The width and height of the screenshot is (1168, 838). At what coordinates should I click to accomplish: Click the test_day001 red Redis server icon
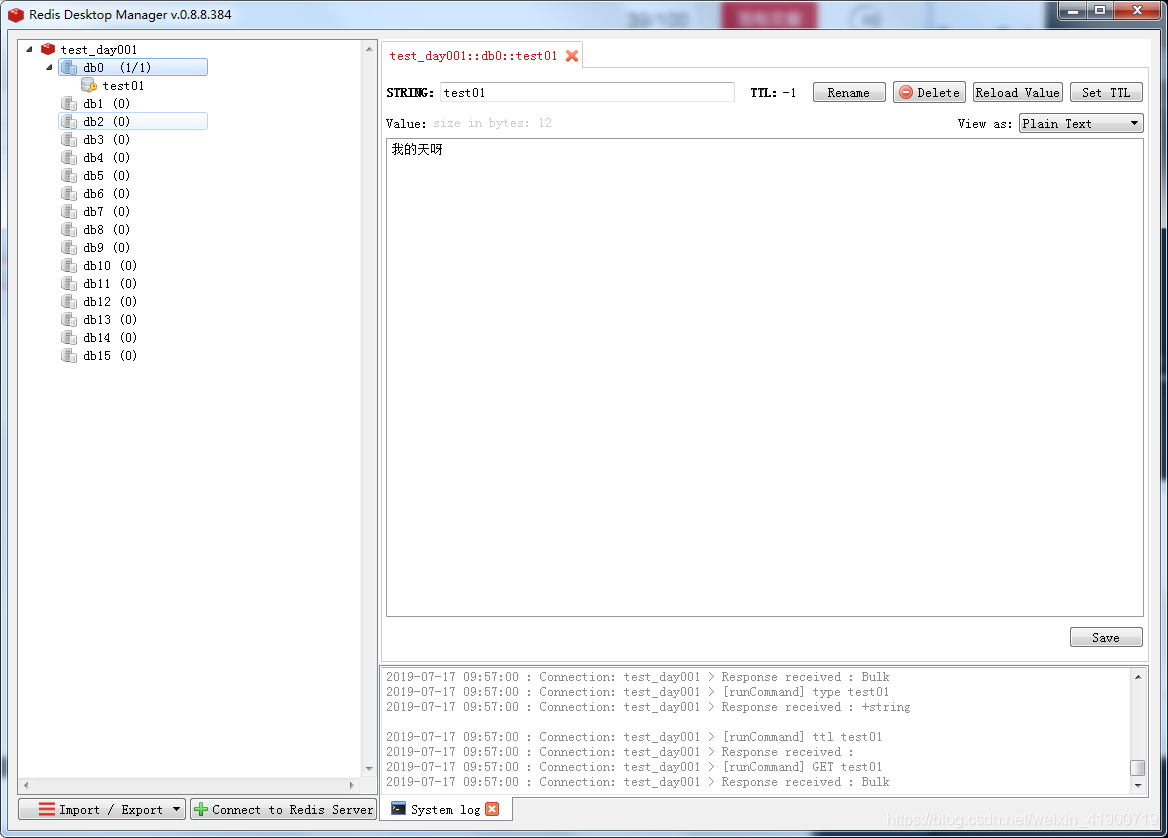click(x=48, y=49)
